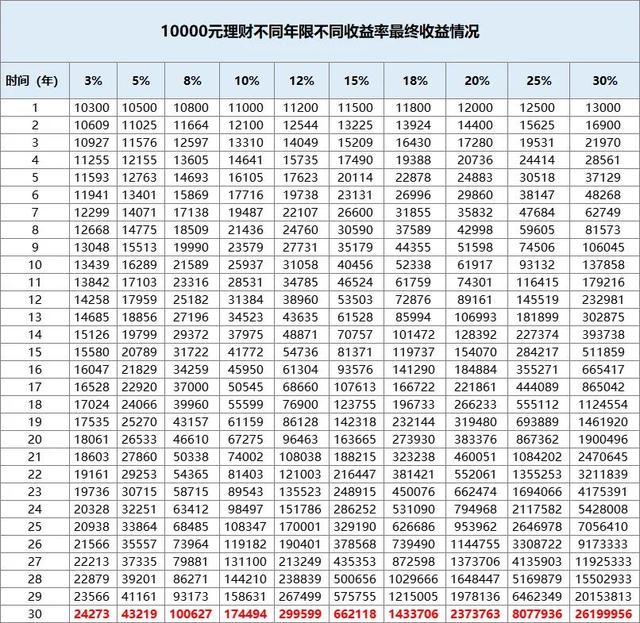
Task: Click red total 26199956 in year 30
Action: tap(603, 614)
